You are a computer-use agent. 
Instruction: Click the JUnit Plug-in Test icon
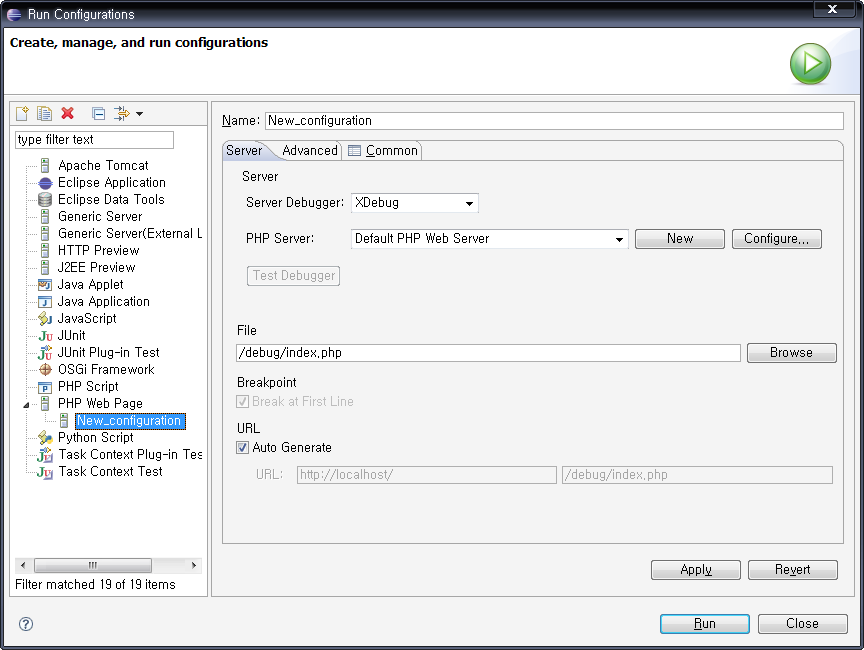point(45,353)
